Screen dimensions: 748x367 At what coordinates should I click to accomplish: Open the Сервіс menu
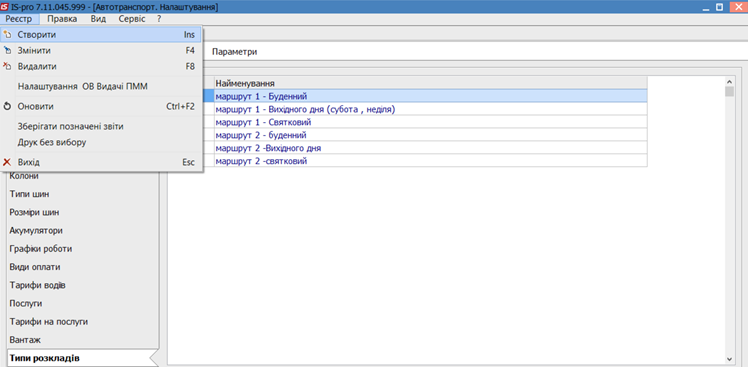tap(132, 19)
